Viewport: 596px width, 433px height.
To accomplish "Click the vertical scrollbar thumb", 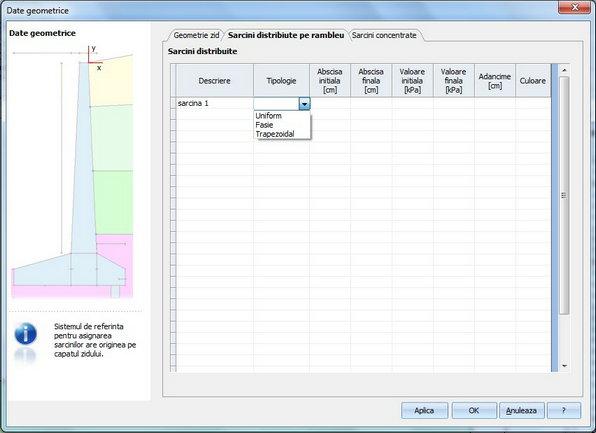I will (564, 195).
